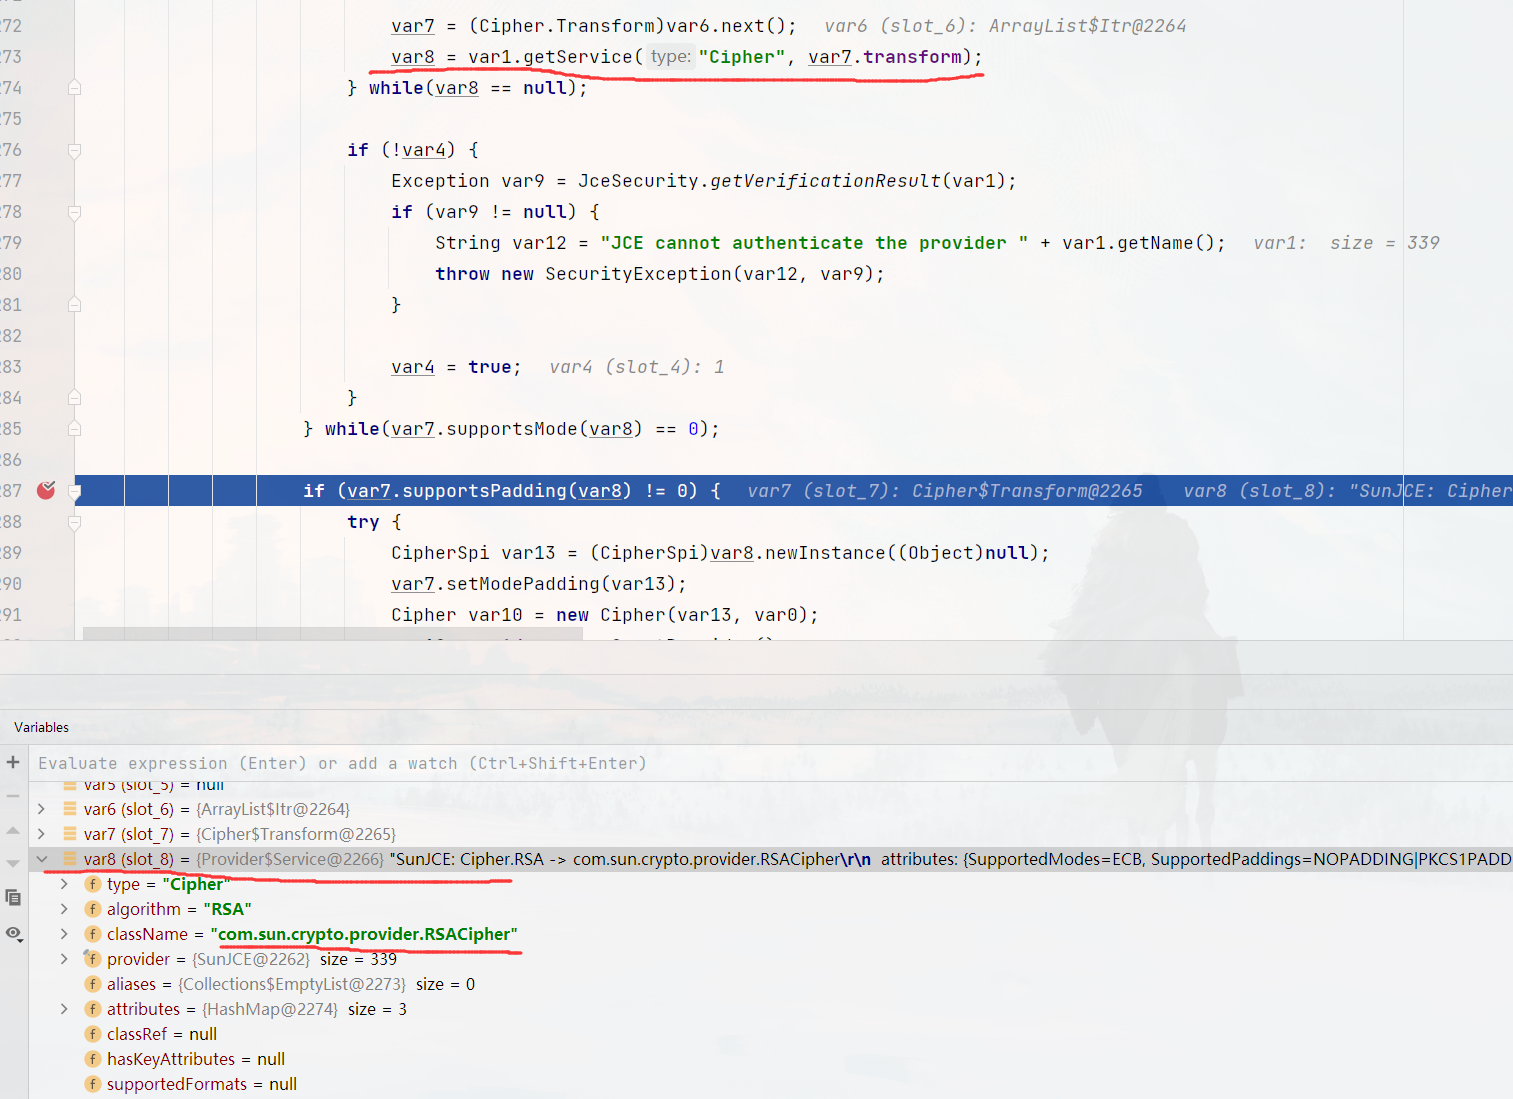Select the aliases Collections$EmptyList row
The image size is (1513, 1099).
pyautogui.click(x=770, y=984)
